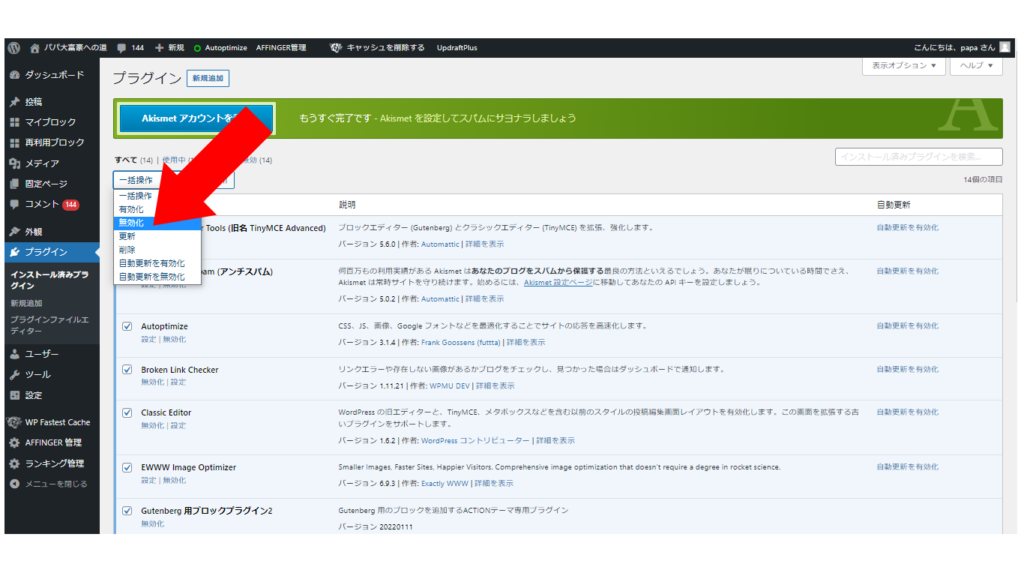Open the WordPress logo menu
1024x576 pixels.
tap(14, 48)
